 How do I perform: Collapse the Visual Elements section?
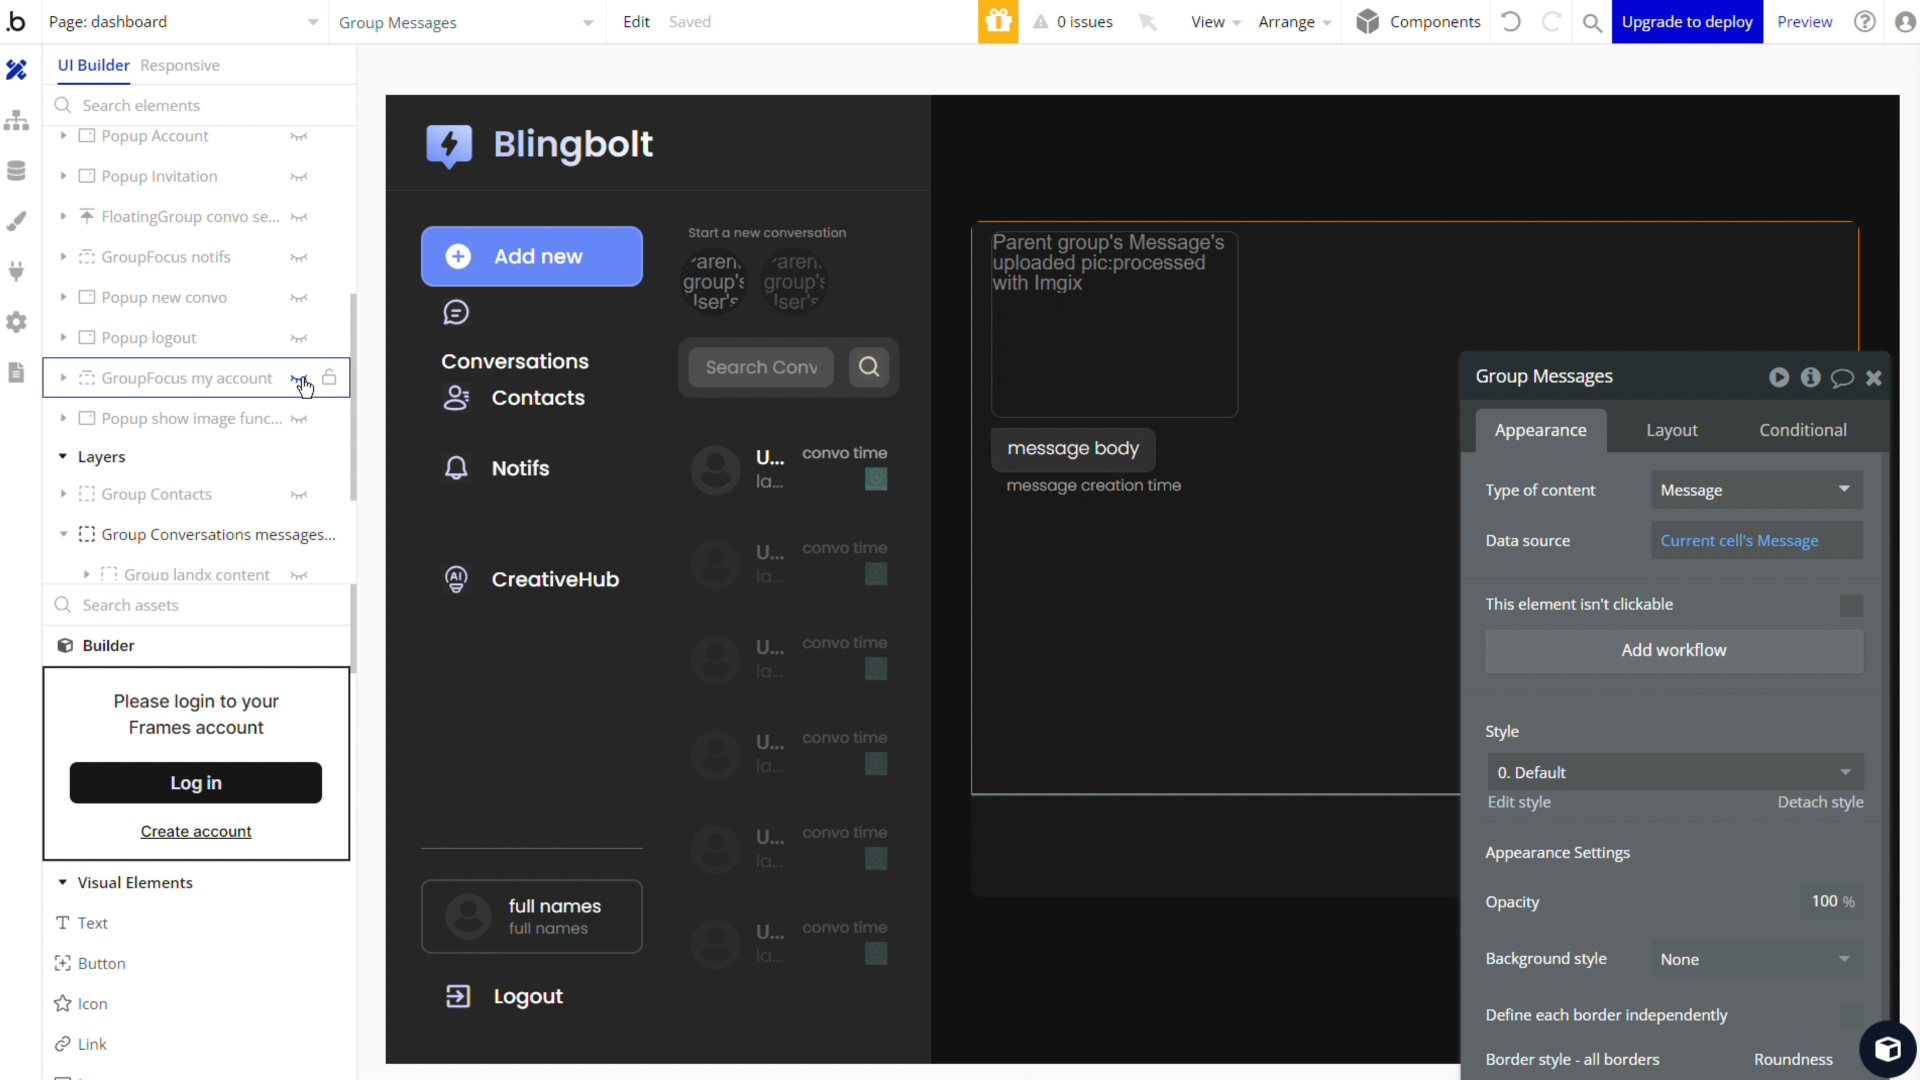click(63, 882)
